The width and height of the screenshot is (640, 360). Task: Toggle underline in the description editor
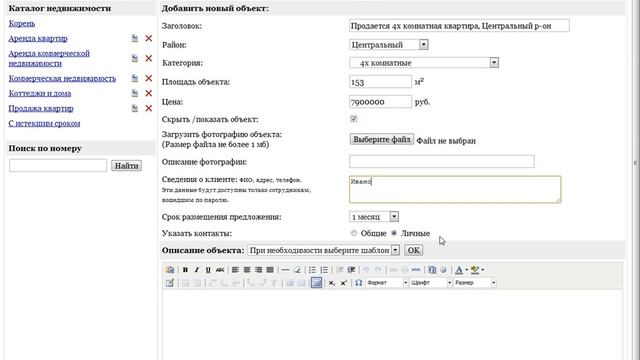pos(208,270)
